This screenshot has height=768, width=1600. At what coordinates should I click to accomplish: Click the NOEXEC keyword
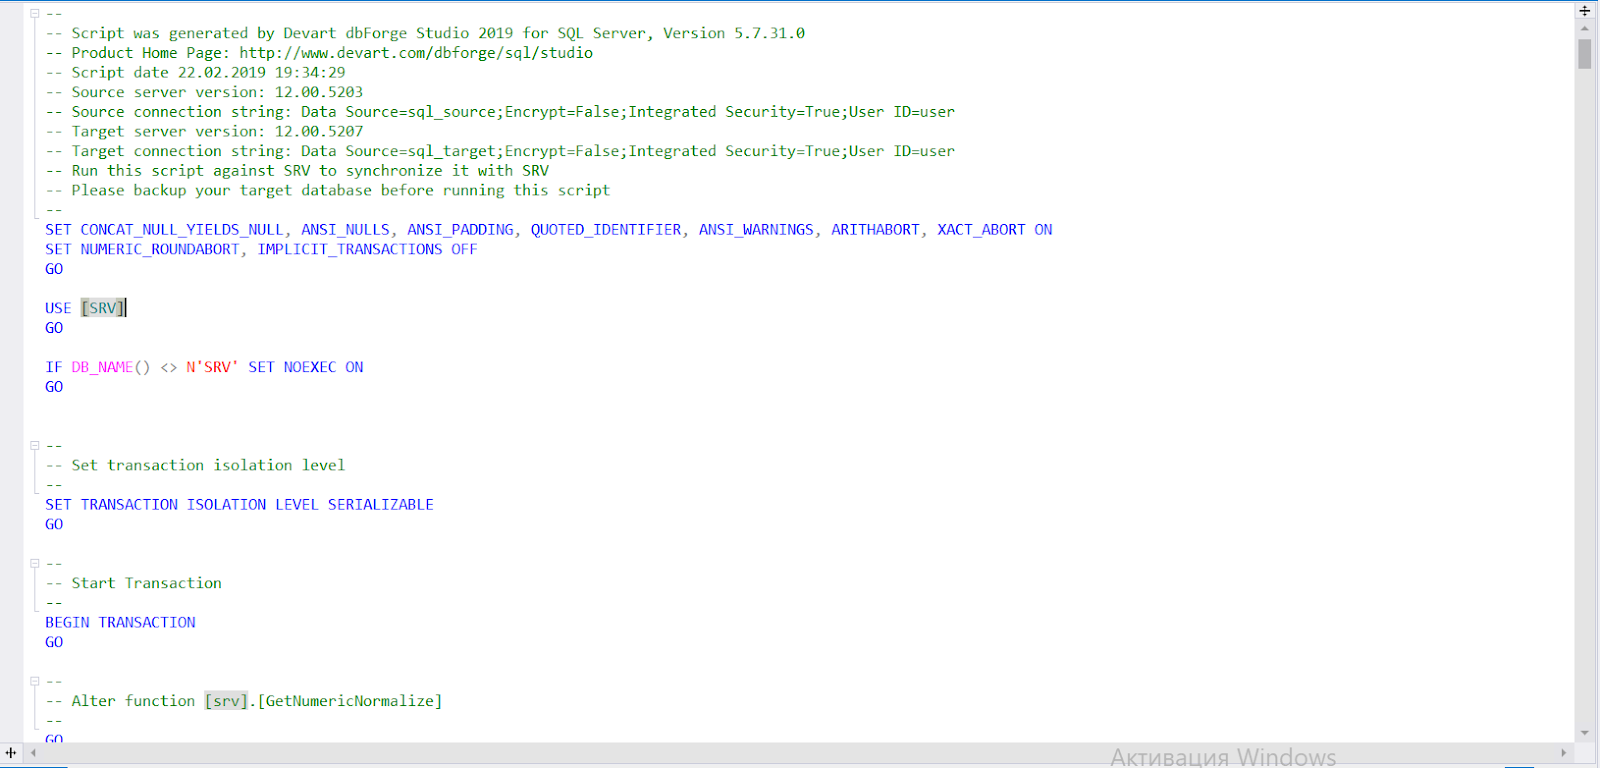point(310,367)
